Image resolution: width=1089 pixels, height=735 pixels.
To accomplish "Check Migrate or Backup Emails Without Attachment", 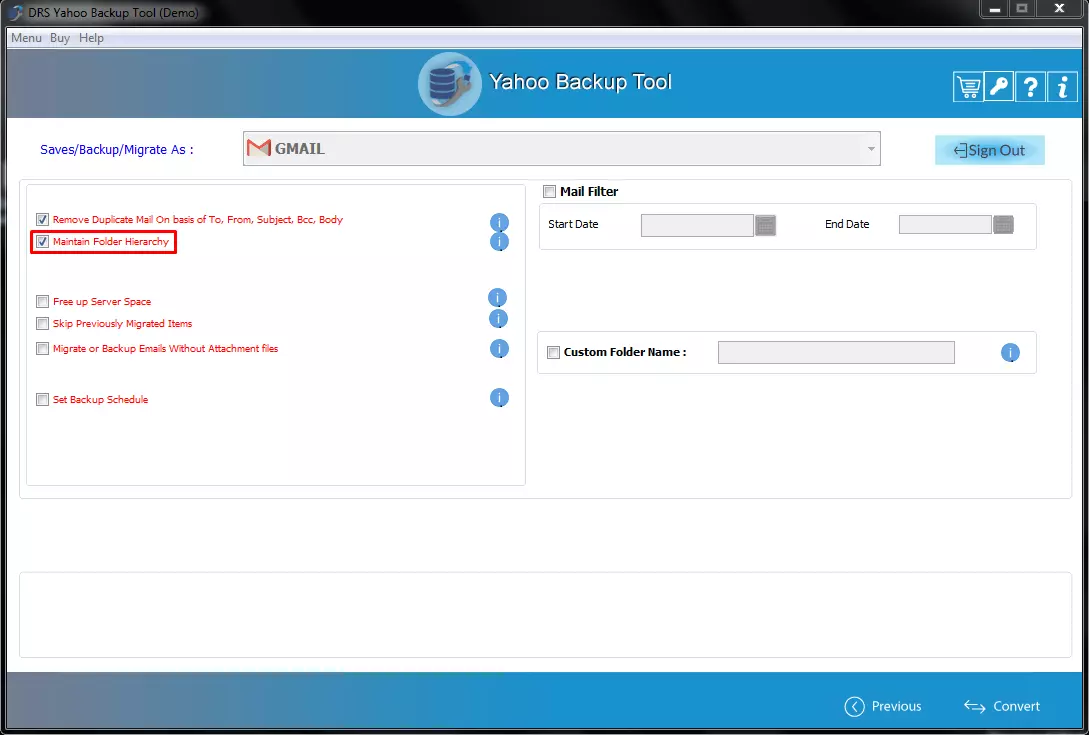I will pyautogui.click(x=42, y=349).
